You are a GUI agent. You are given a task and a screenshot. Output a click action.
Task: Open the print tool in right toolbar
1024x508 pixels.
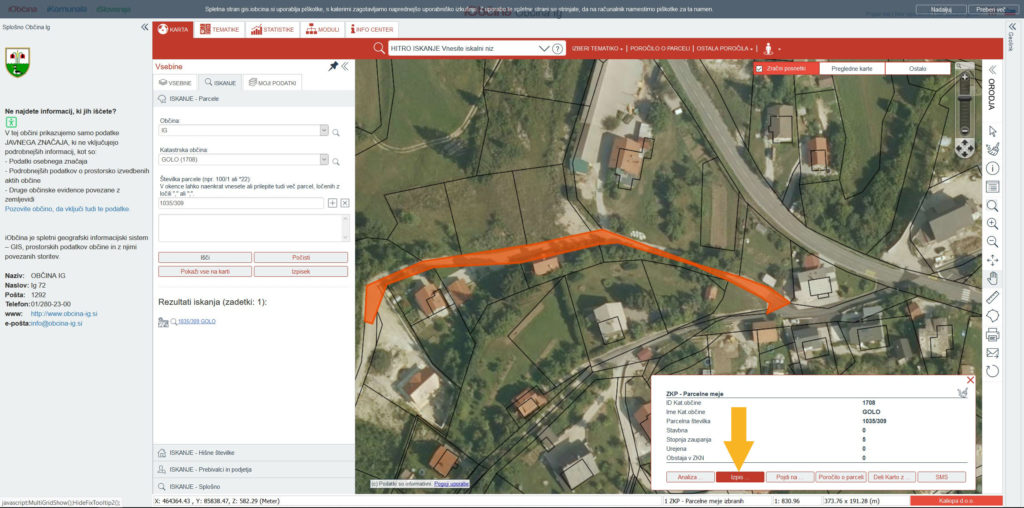[x=993, y=334]
